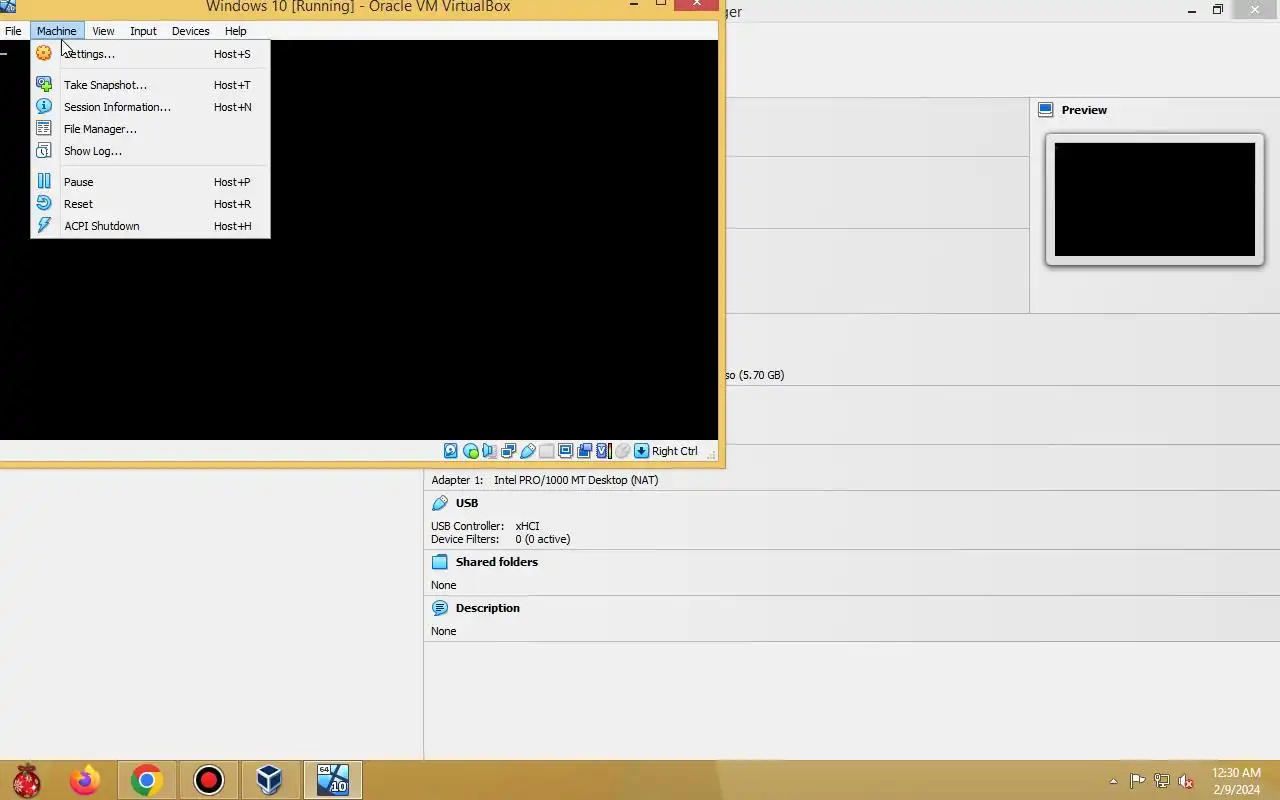
Task: Click the hard disk activity status icon
Action: click(x=451, y=451)
